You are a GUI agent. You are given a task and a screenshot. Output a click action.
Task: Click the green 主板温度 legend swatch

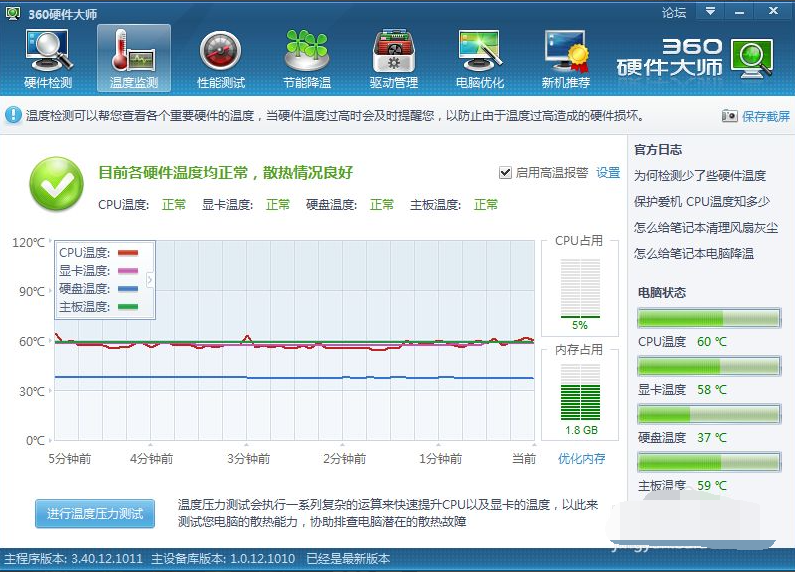click(x=128, y=307)
